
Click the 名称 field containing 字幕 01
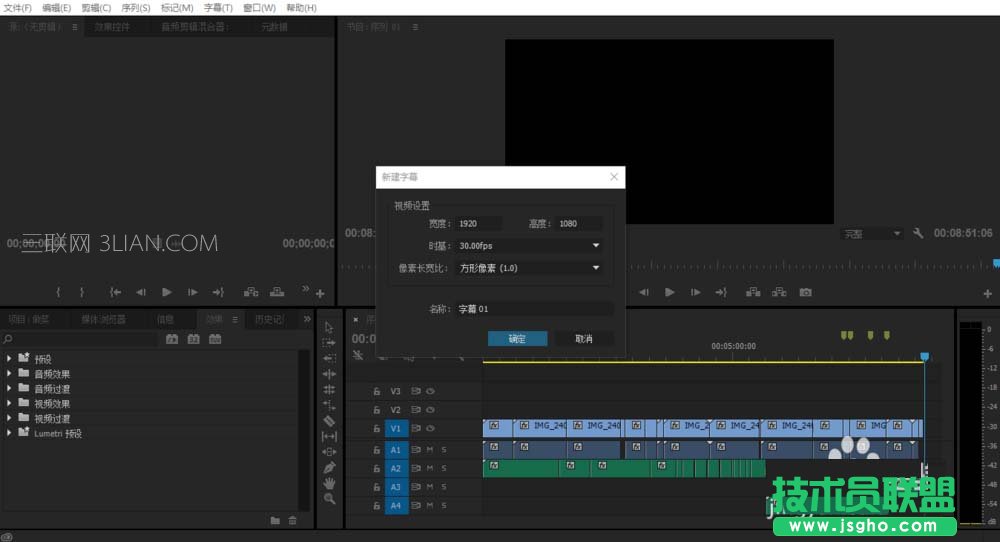(534, 309)
